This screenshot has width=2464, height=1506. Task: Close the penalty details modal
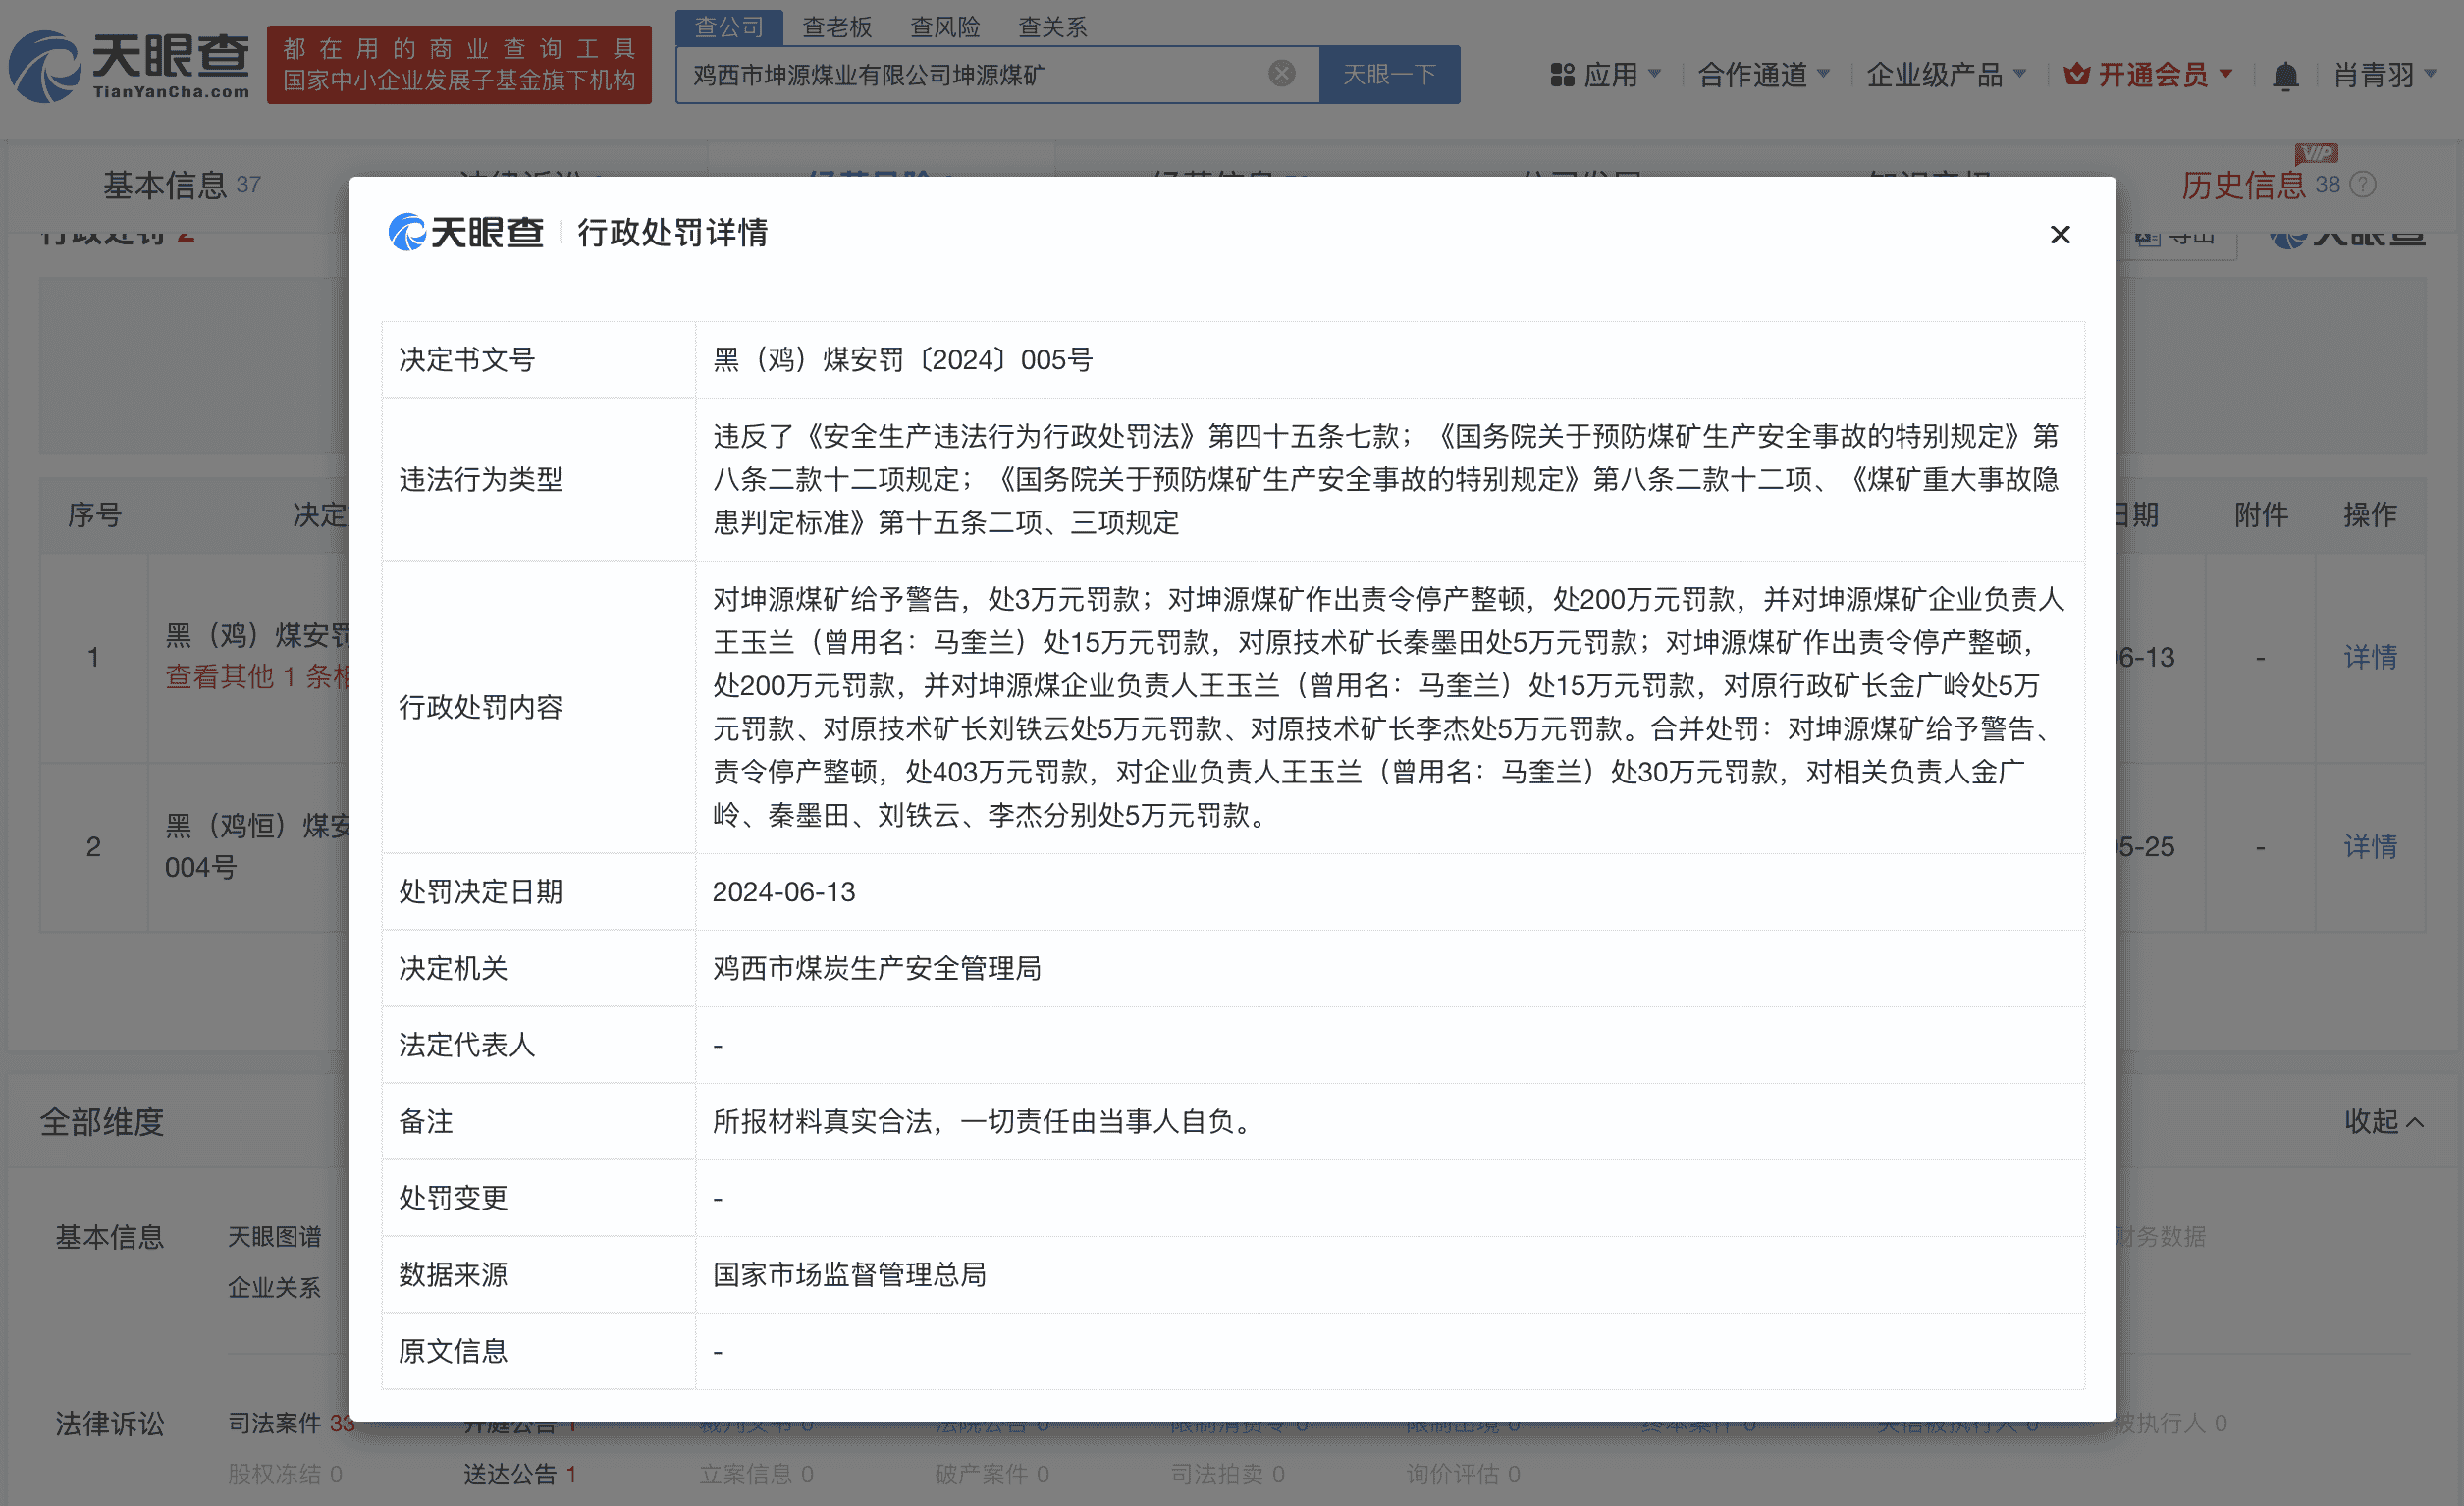point(2060,235)
